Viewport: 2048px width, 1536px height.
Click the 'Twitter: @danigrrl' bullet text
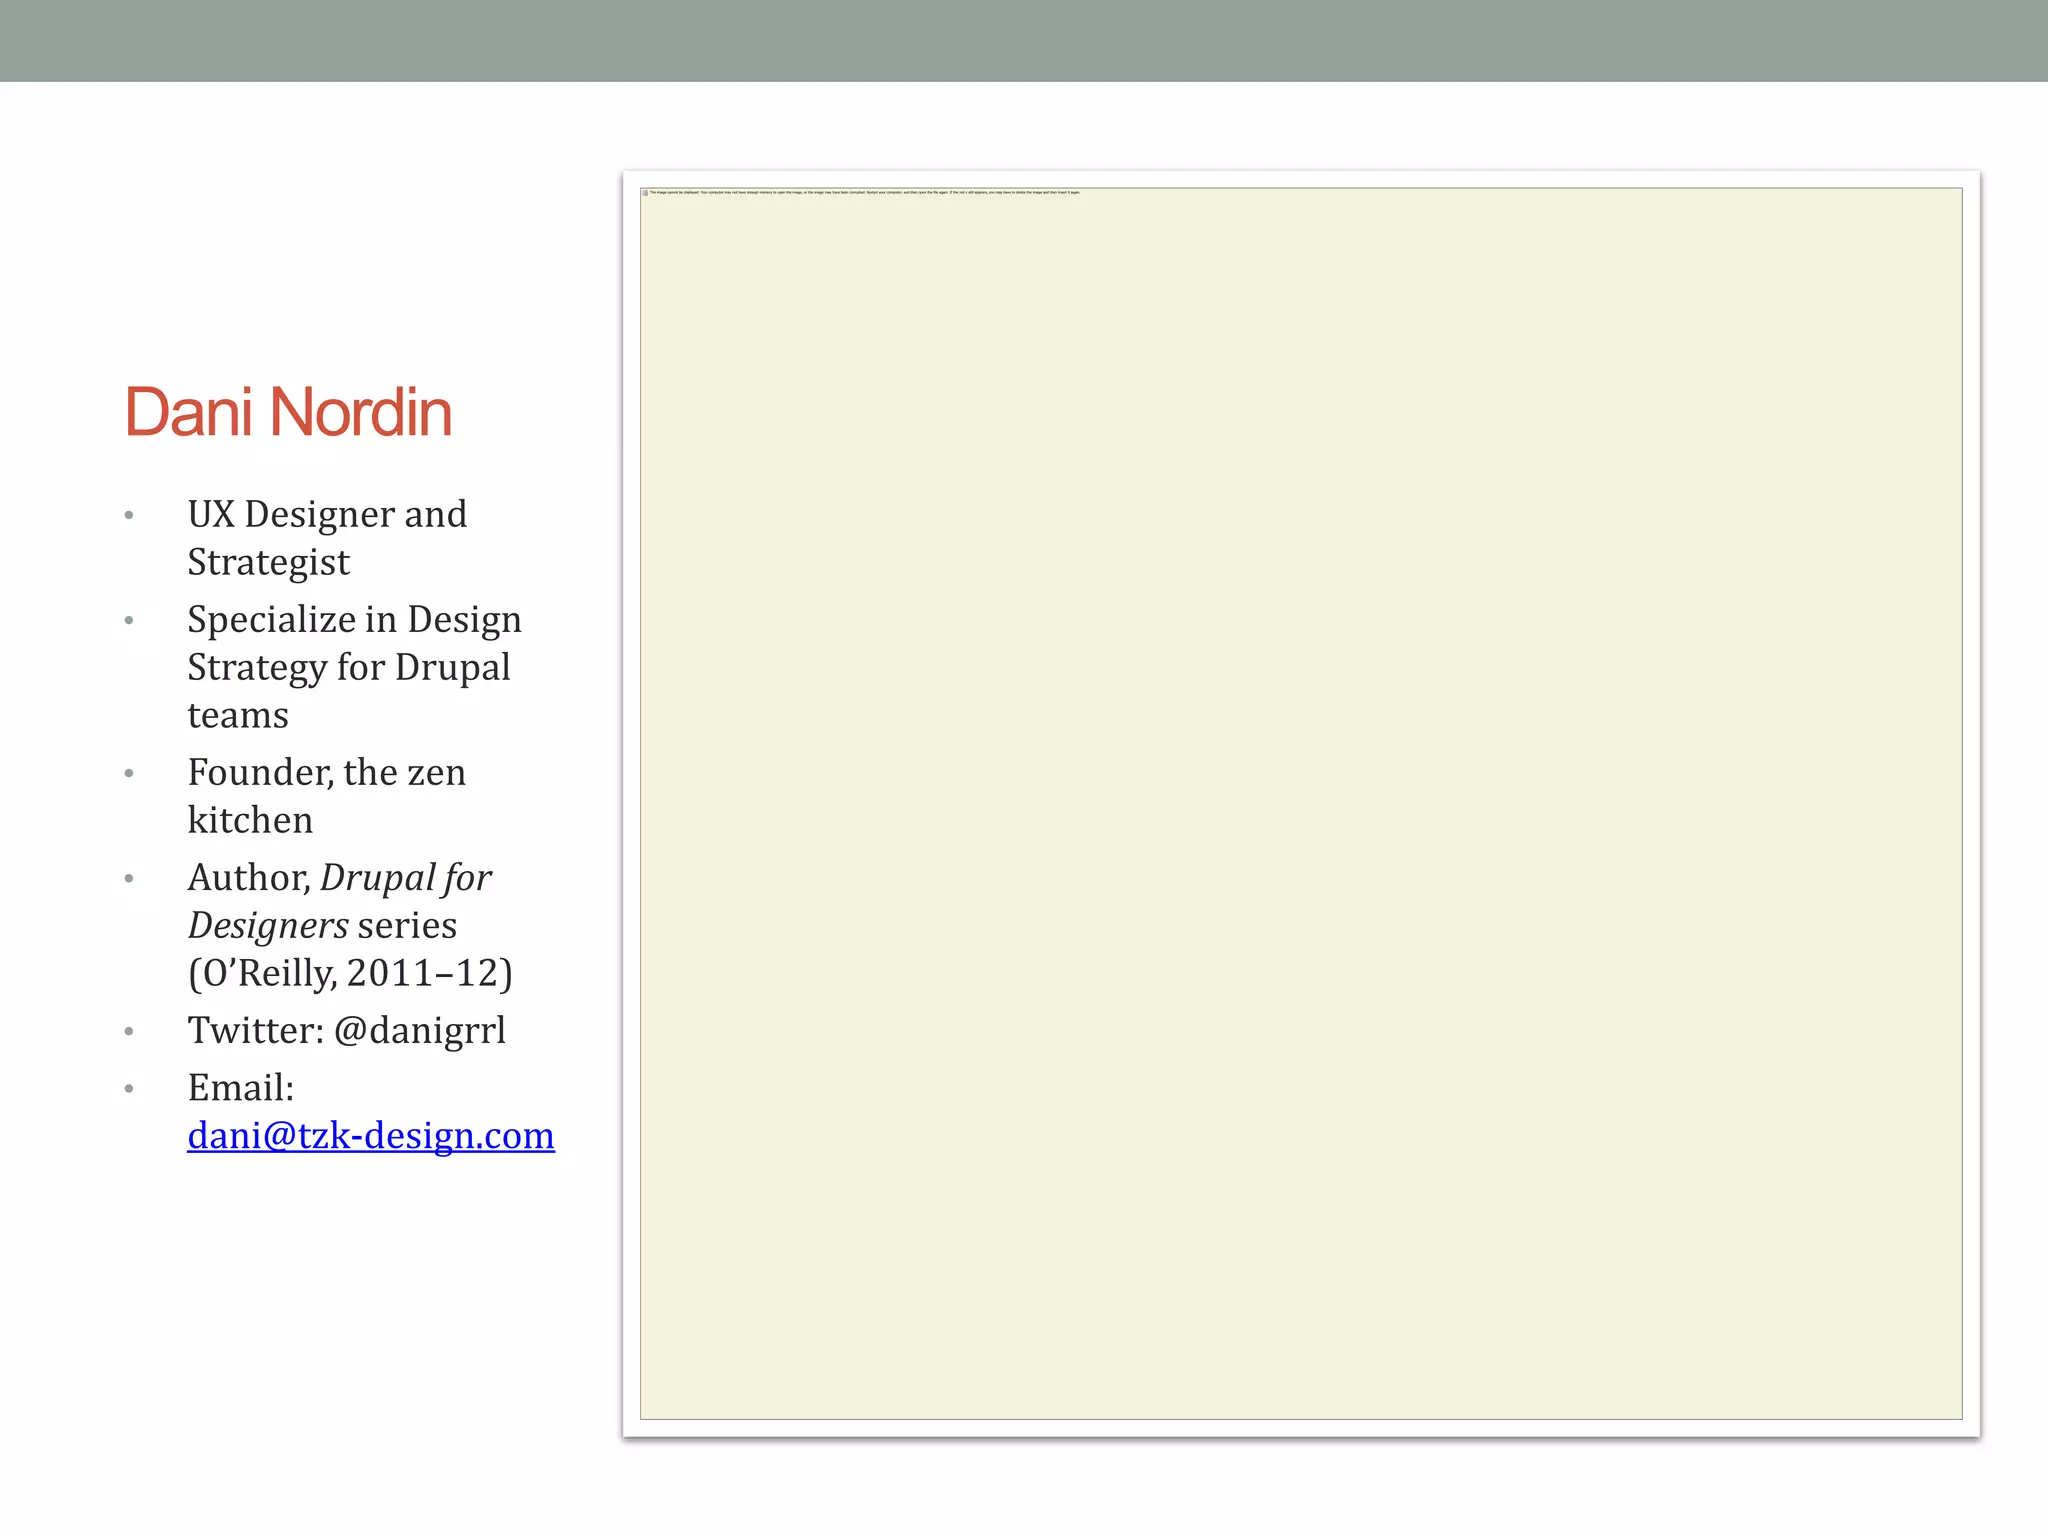[x=346, y=1031]
